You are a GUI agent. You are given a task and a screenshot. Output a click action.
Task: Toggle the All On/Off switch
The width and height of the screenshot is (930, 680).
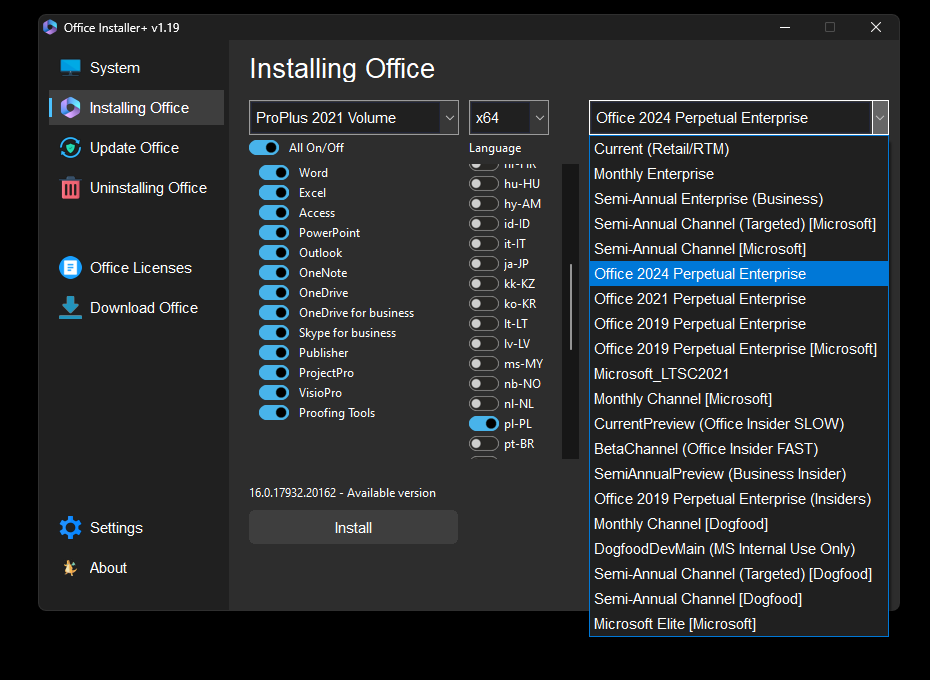(264, 148)
